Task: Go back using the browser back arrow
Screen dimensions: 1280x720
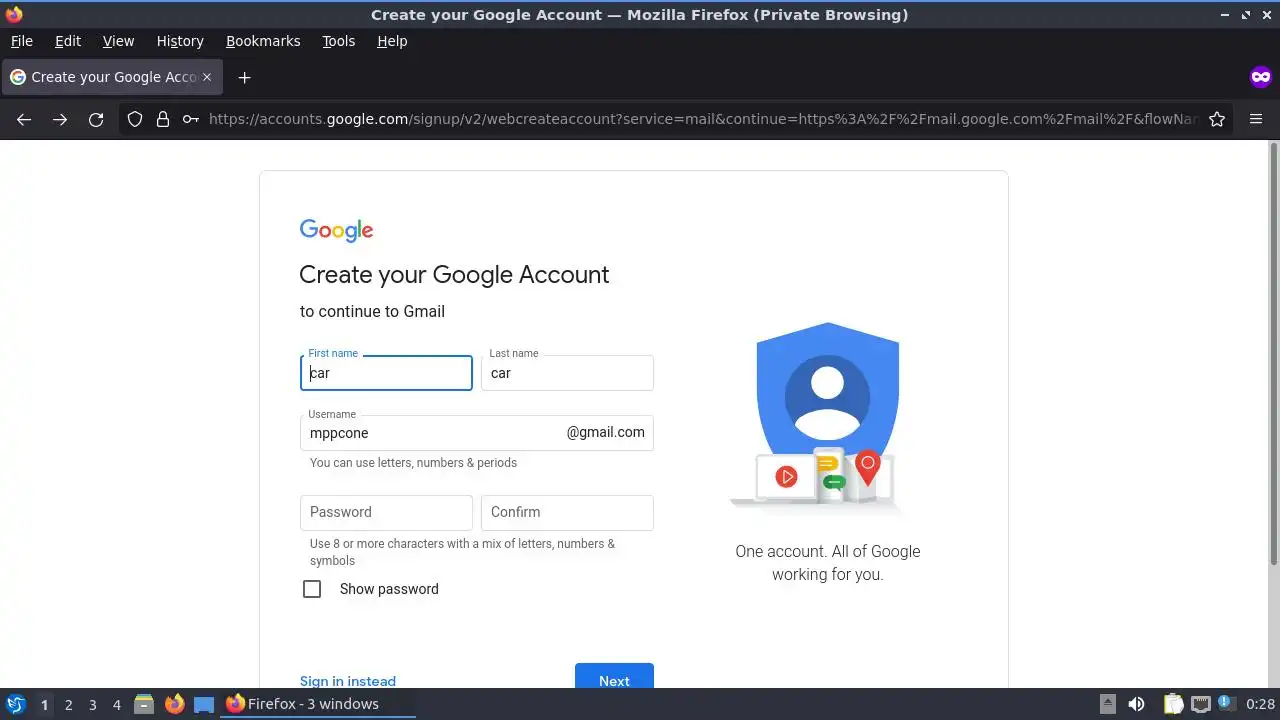Action: pos(24,119)
